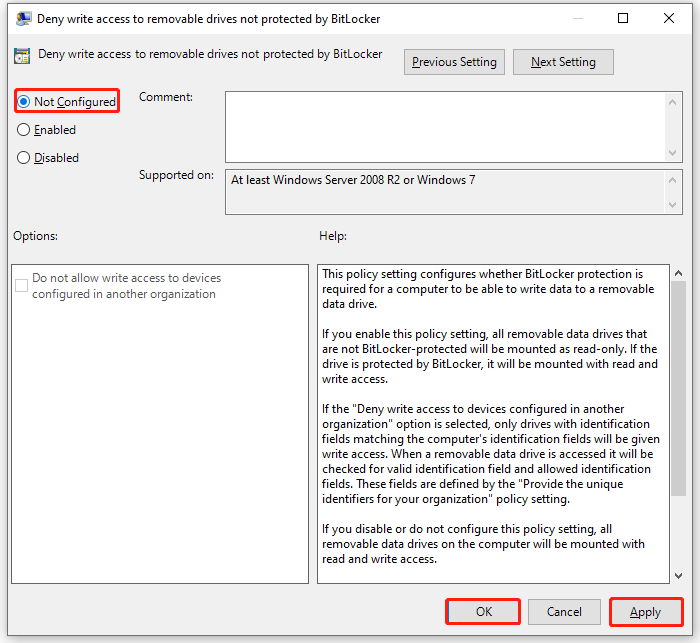Click the title bar policy icon

(x=23, y=19)
